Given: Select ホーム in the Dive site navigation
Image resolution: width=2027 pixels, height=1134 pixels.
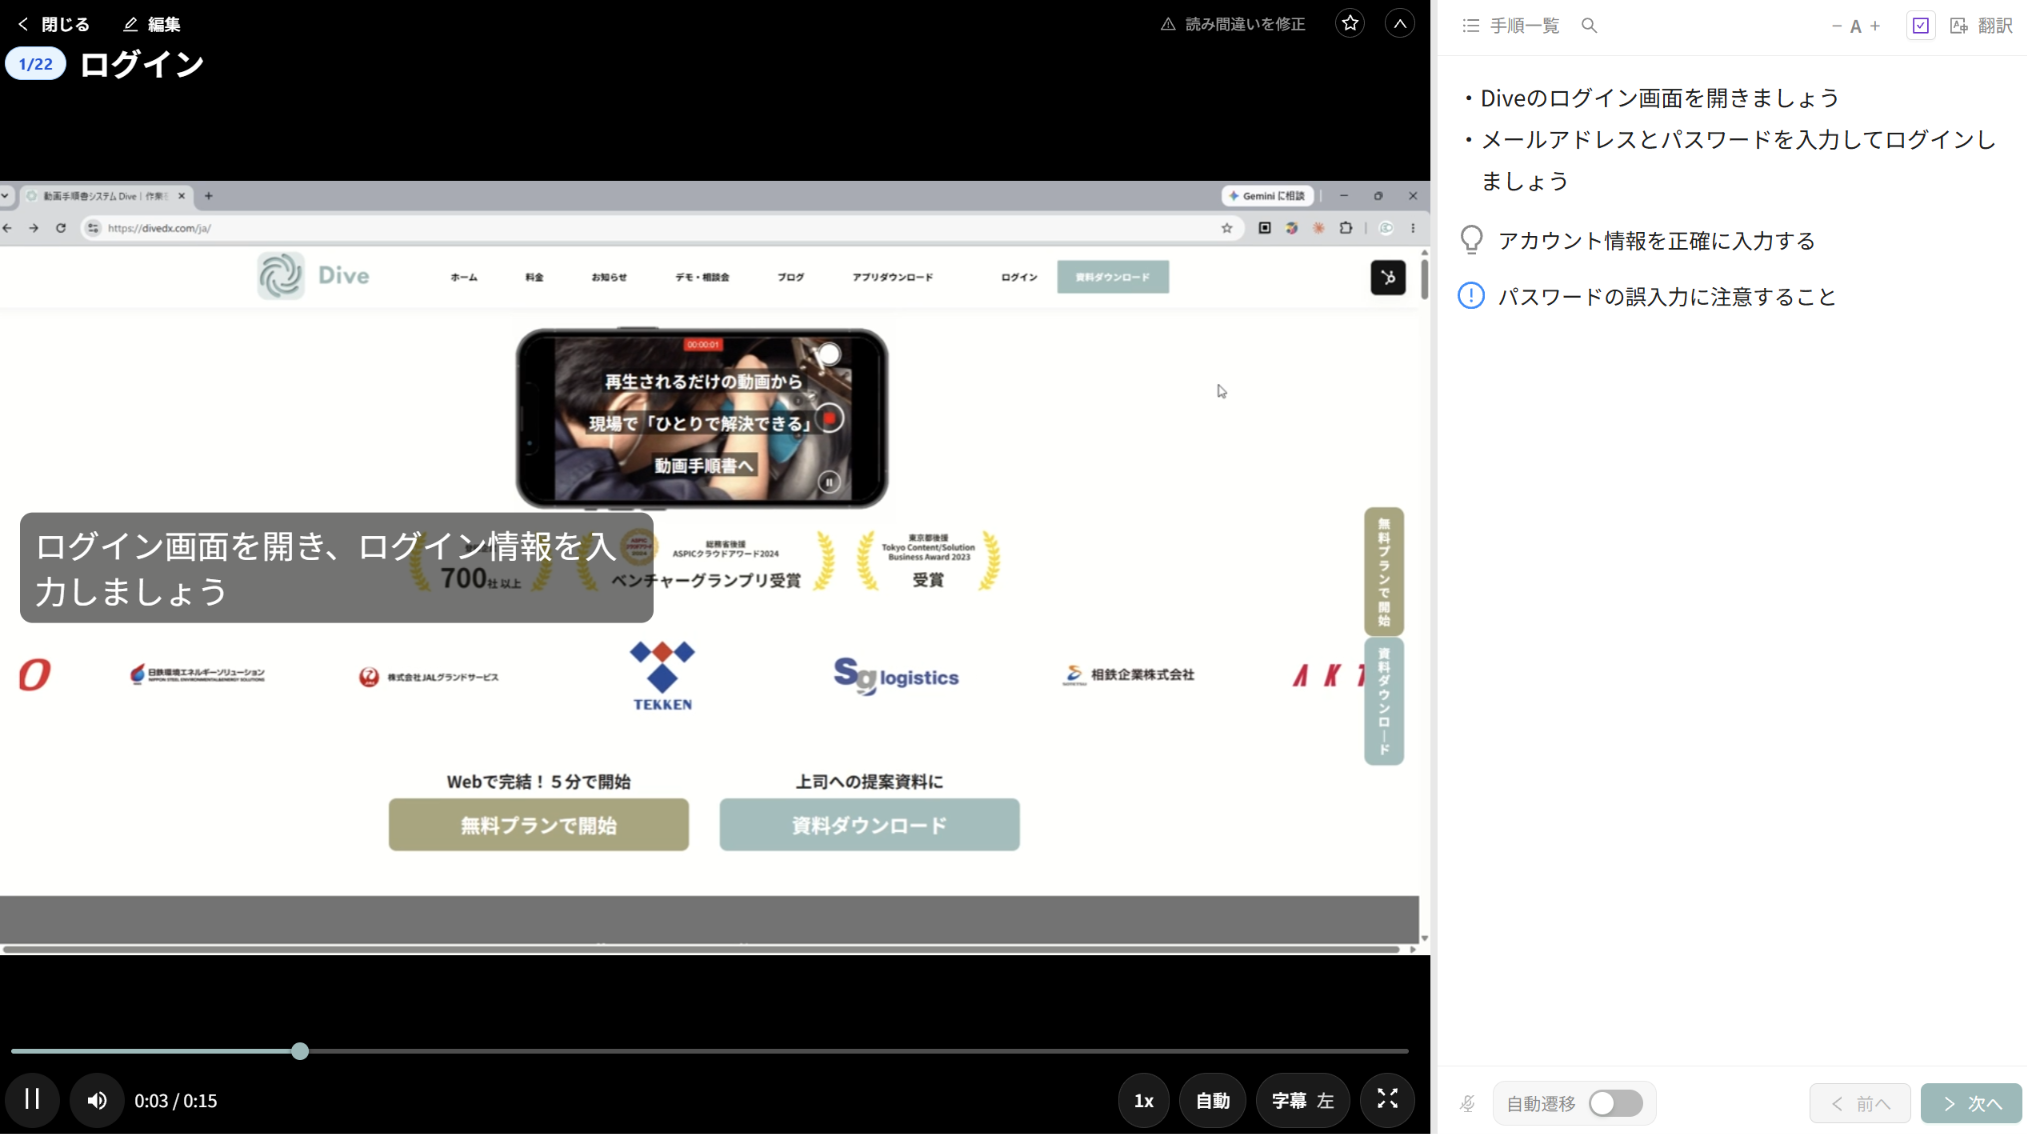Looking at the screenshot, I should (464, 277).
